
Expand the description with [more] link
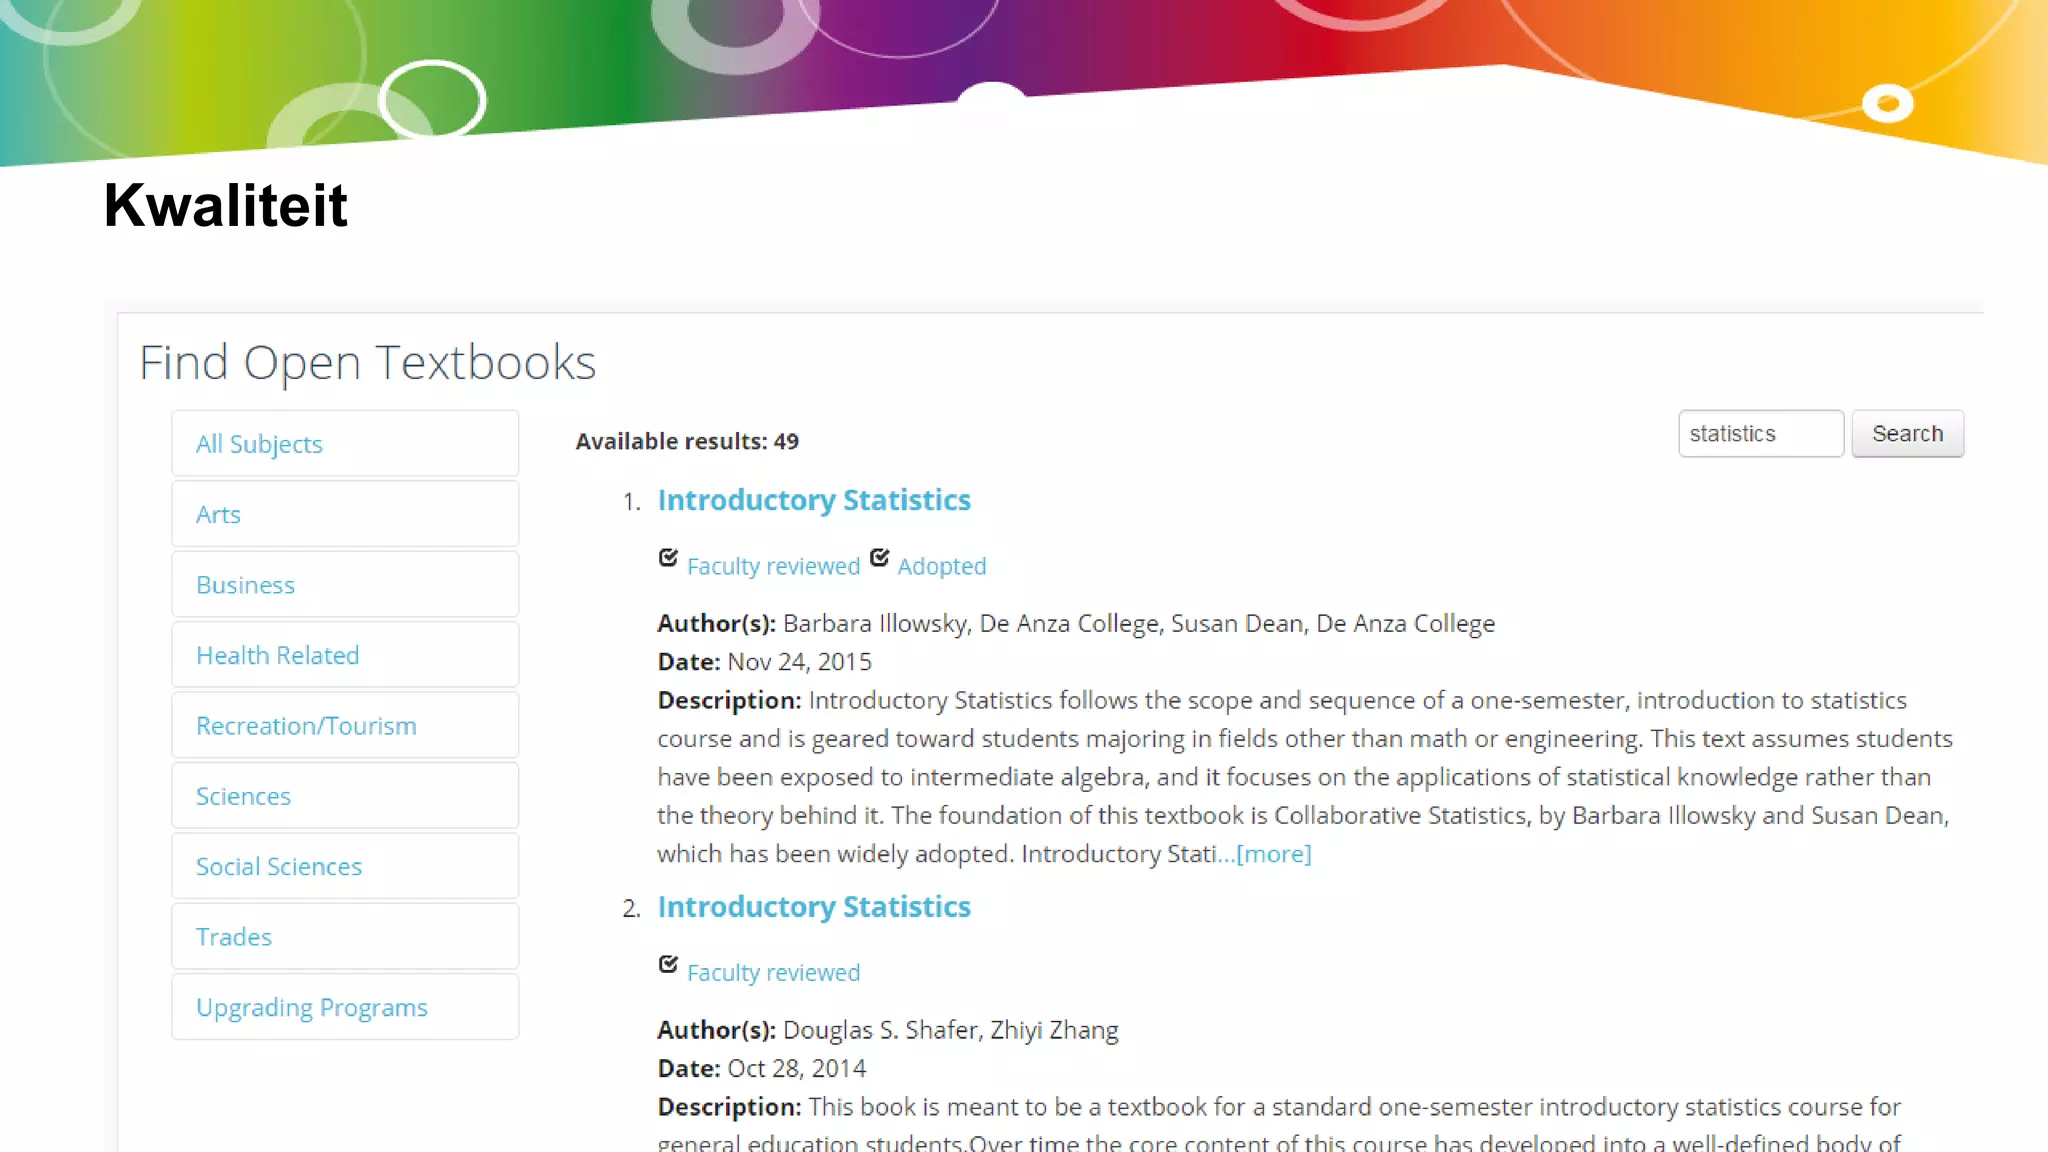(1273, 854)
